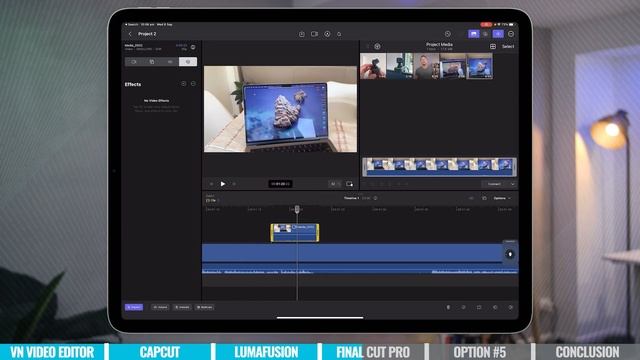Viewport: 640px width, 360px height.
Task: Switch to the second inspector tab
Action: pos(151,62)
